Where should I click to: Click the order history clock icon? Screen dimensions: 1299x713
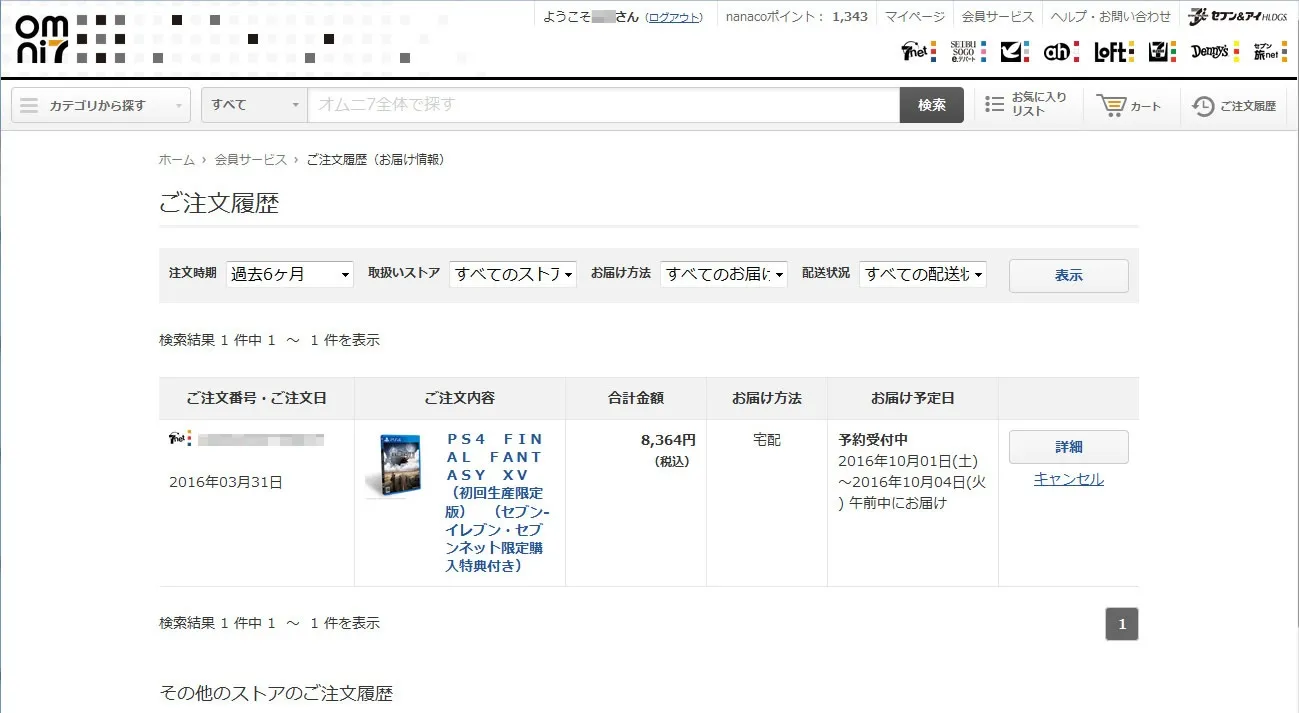click(x=1203, y=106)
